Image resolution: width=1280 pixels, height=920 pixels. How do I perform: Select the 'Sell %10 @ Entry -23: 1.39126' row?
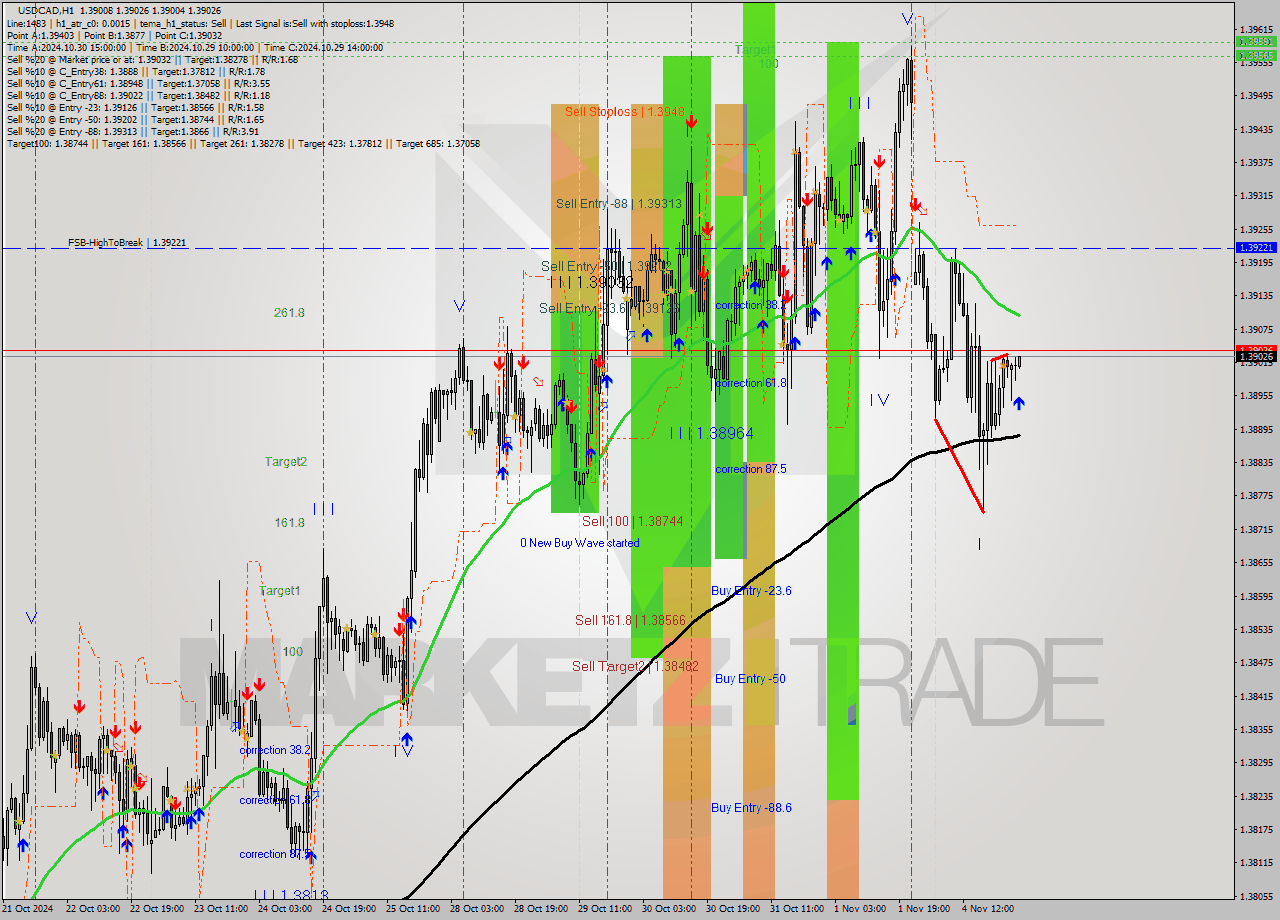(135, 108)
